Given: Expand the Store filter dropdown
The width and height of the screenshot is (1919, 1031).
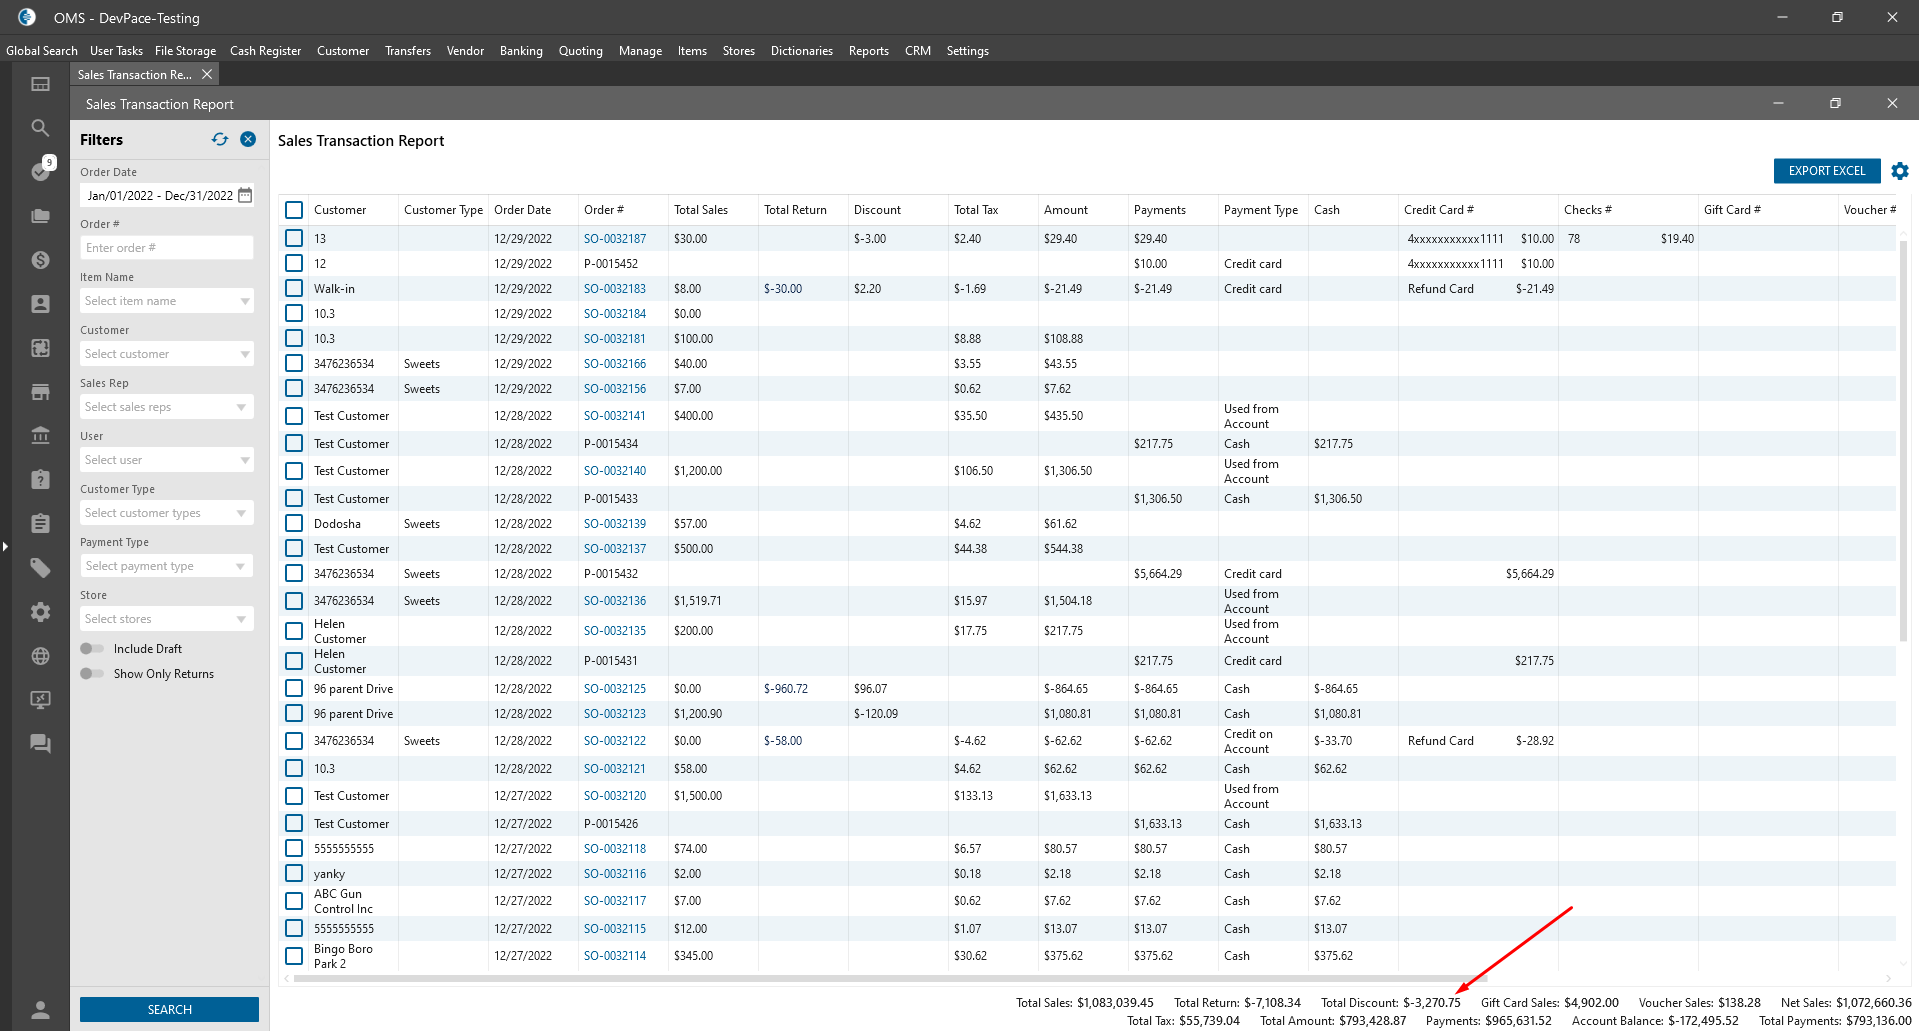Looking at the screenshot, I should click(x=166, y=619).
